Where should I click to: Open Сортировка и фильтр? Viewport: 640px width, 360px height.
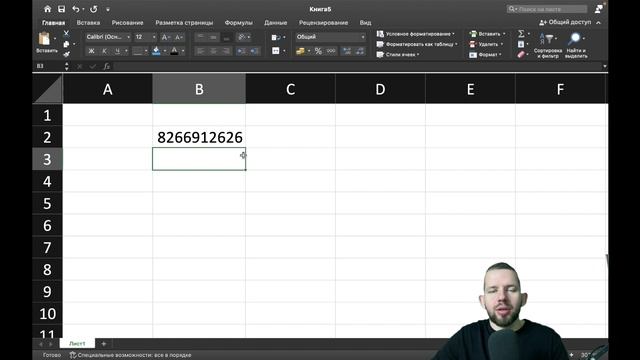pos(548,45)
